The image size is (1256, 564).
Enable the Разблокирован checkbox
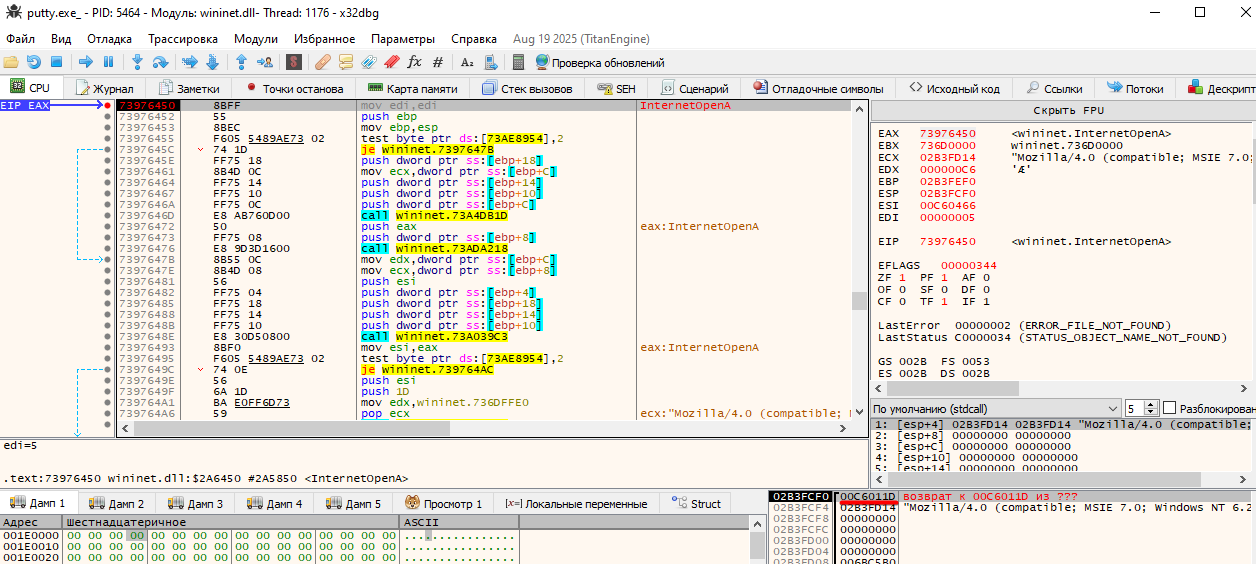click(1170, 408)
